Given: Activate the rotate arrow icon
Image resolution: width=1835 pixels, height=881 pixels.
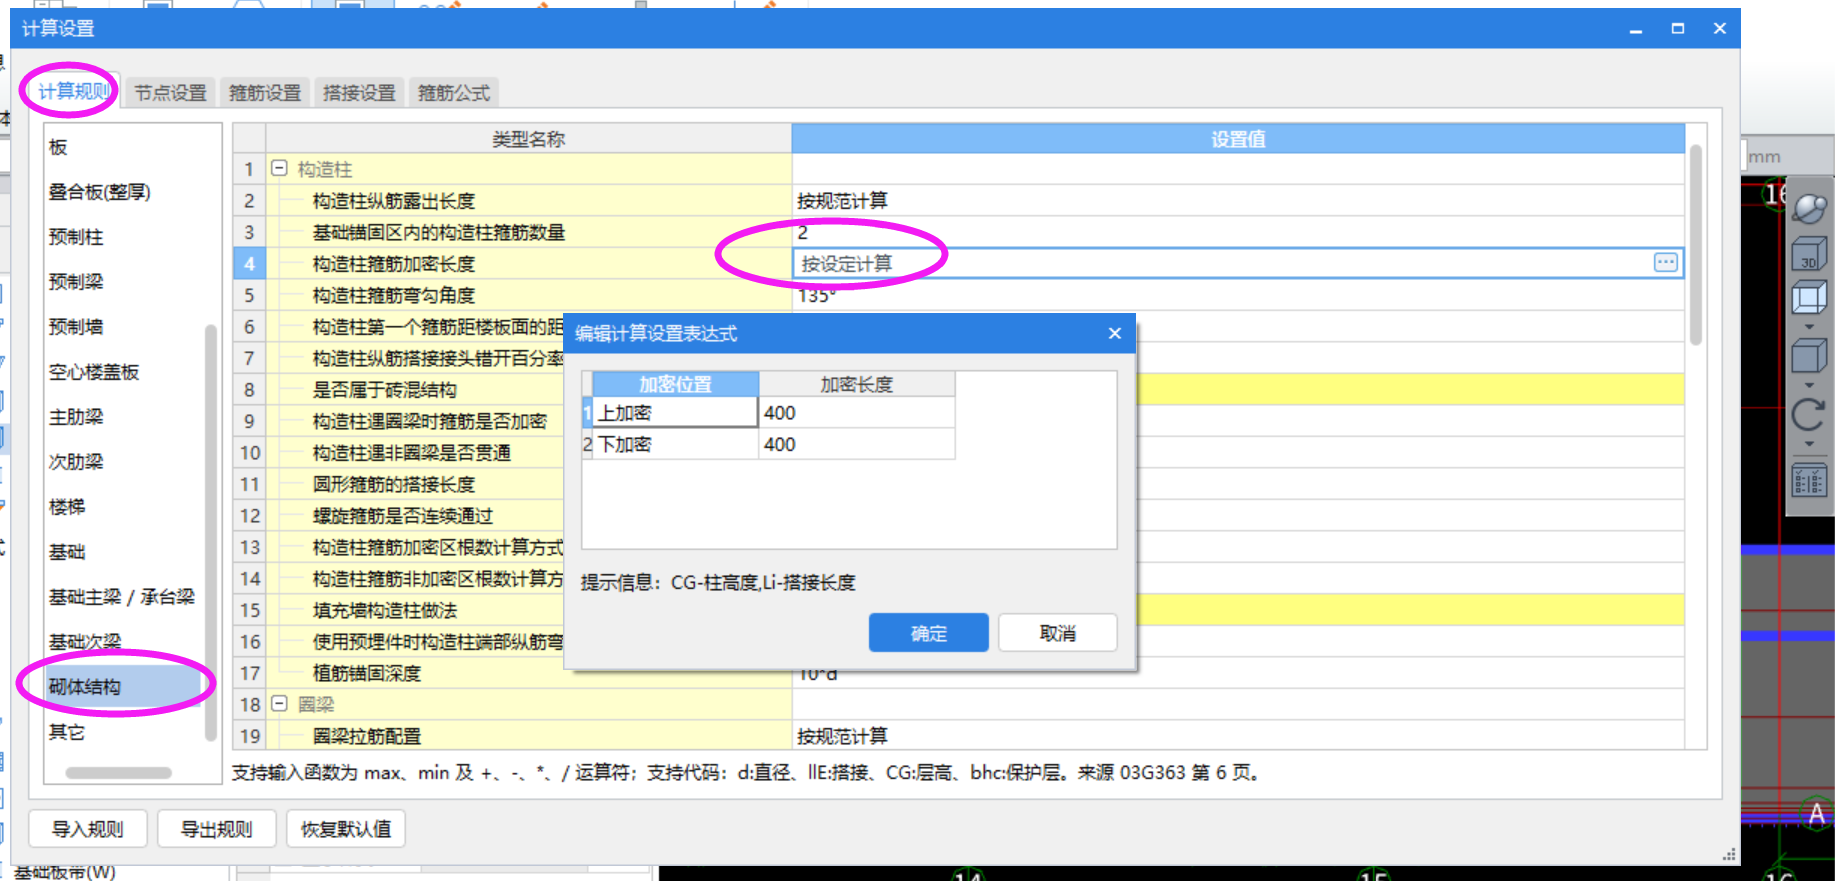Looking at the screenshot, I should 1809,414.
